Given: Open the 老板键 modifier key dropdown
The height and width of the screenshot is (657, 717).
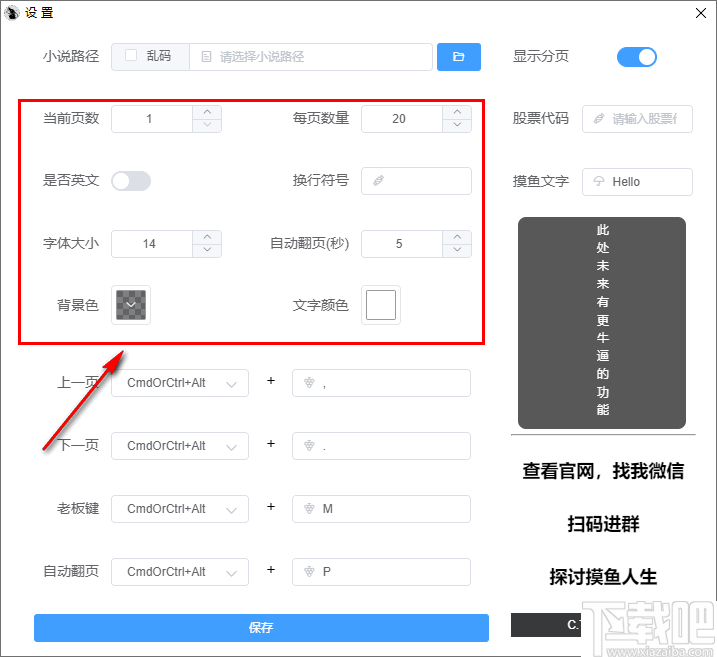Looking at the screenshot, I should pos(180,509).
